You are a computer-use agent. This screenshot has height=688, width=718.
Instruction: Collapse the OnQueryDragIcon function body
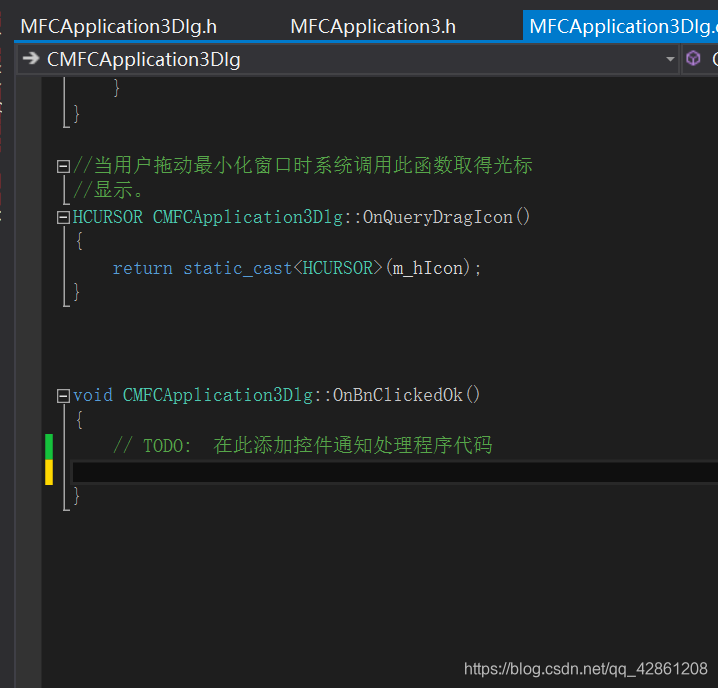pos(63,218)
